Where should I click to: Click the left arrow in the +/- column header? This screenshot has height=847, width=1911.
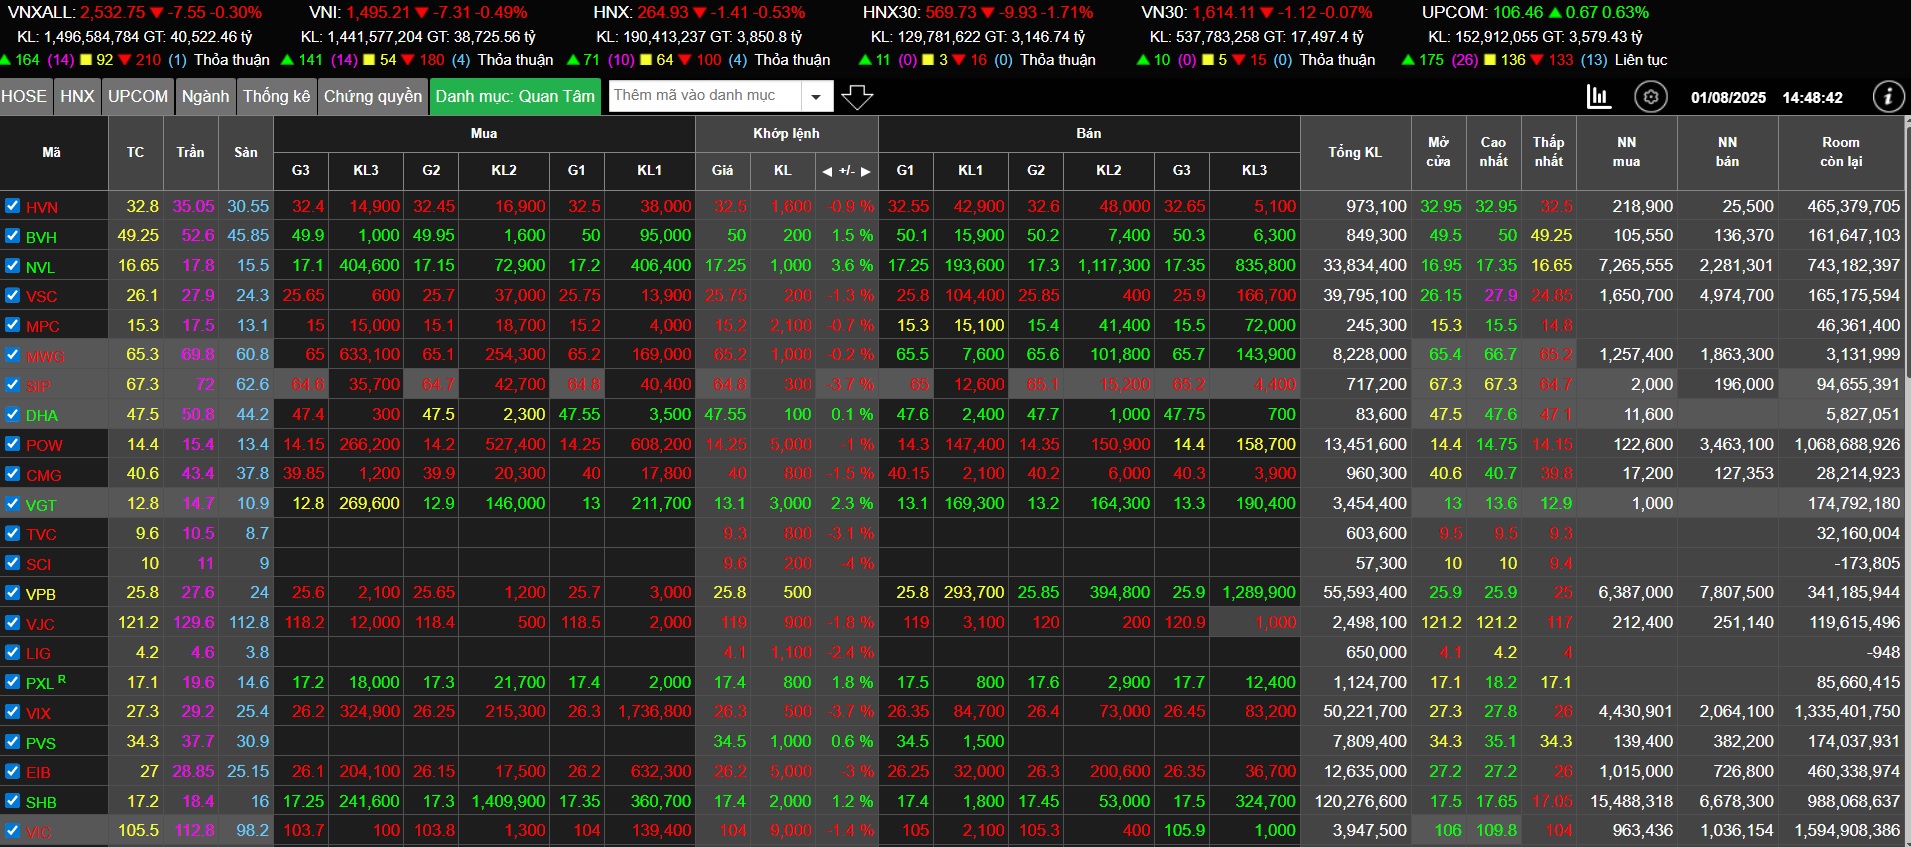pyautogui.click(x=827, y=171)
